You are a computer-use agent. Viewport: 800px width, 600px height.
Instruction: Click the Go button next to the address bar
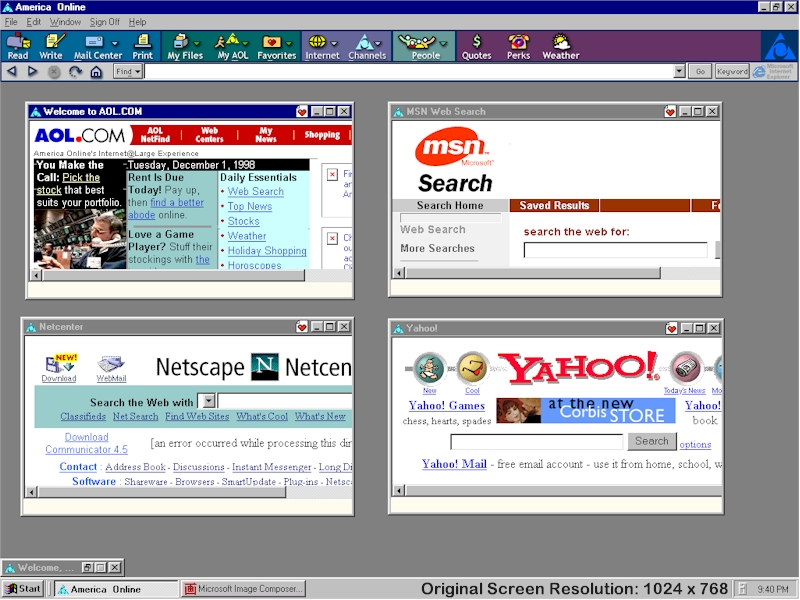pos(700,72)
